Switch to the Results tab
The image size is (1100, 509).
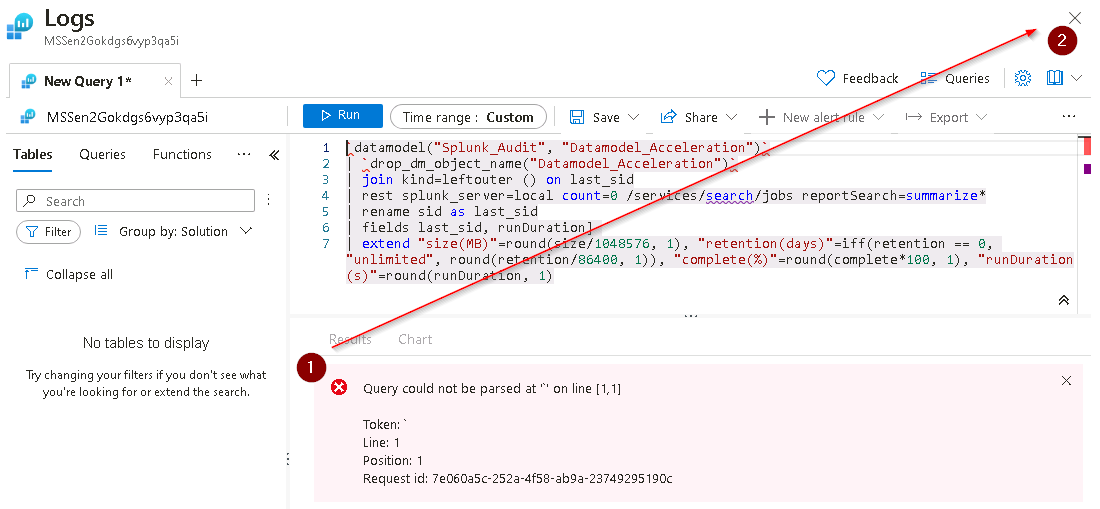(x=350, y=339)
